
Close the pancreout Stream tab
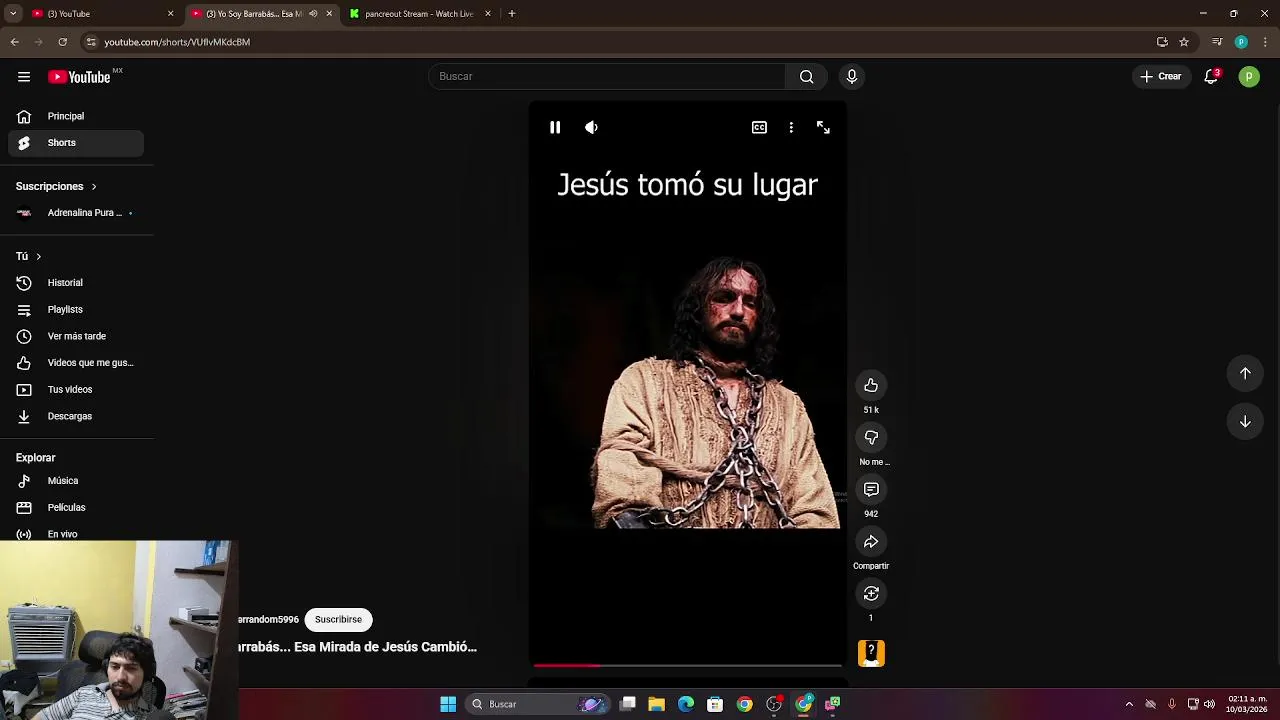(488, 14)
